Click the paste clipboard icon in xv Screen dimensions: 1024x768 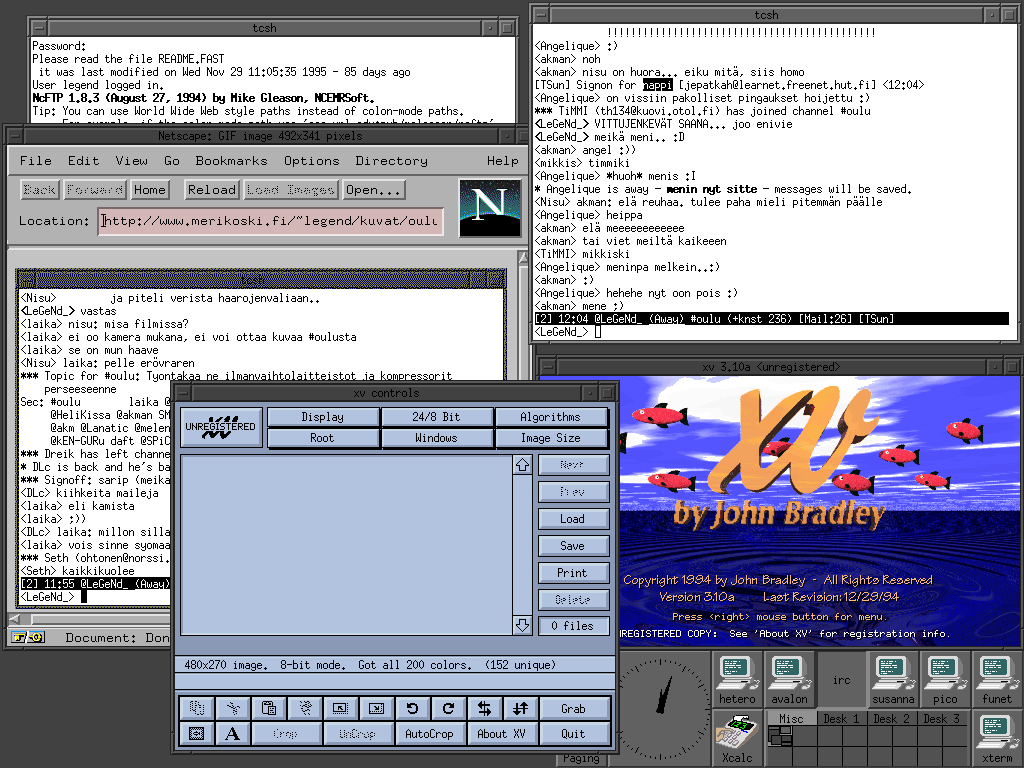[268, 708]
